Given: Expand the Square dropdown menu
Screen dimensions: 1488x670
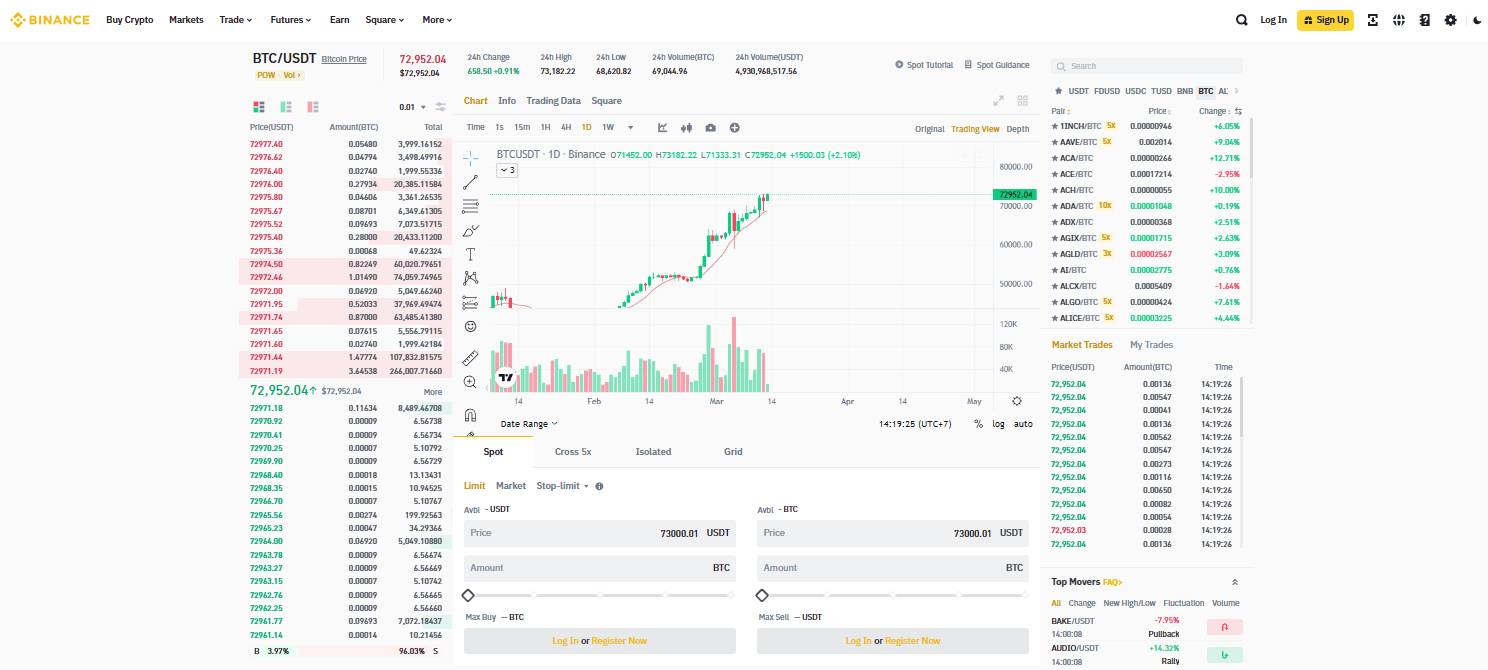Looking at the screenshot, I should [384, 20].
